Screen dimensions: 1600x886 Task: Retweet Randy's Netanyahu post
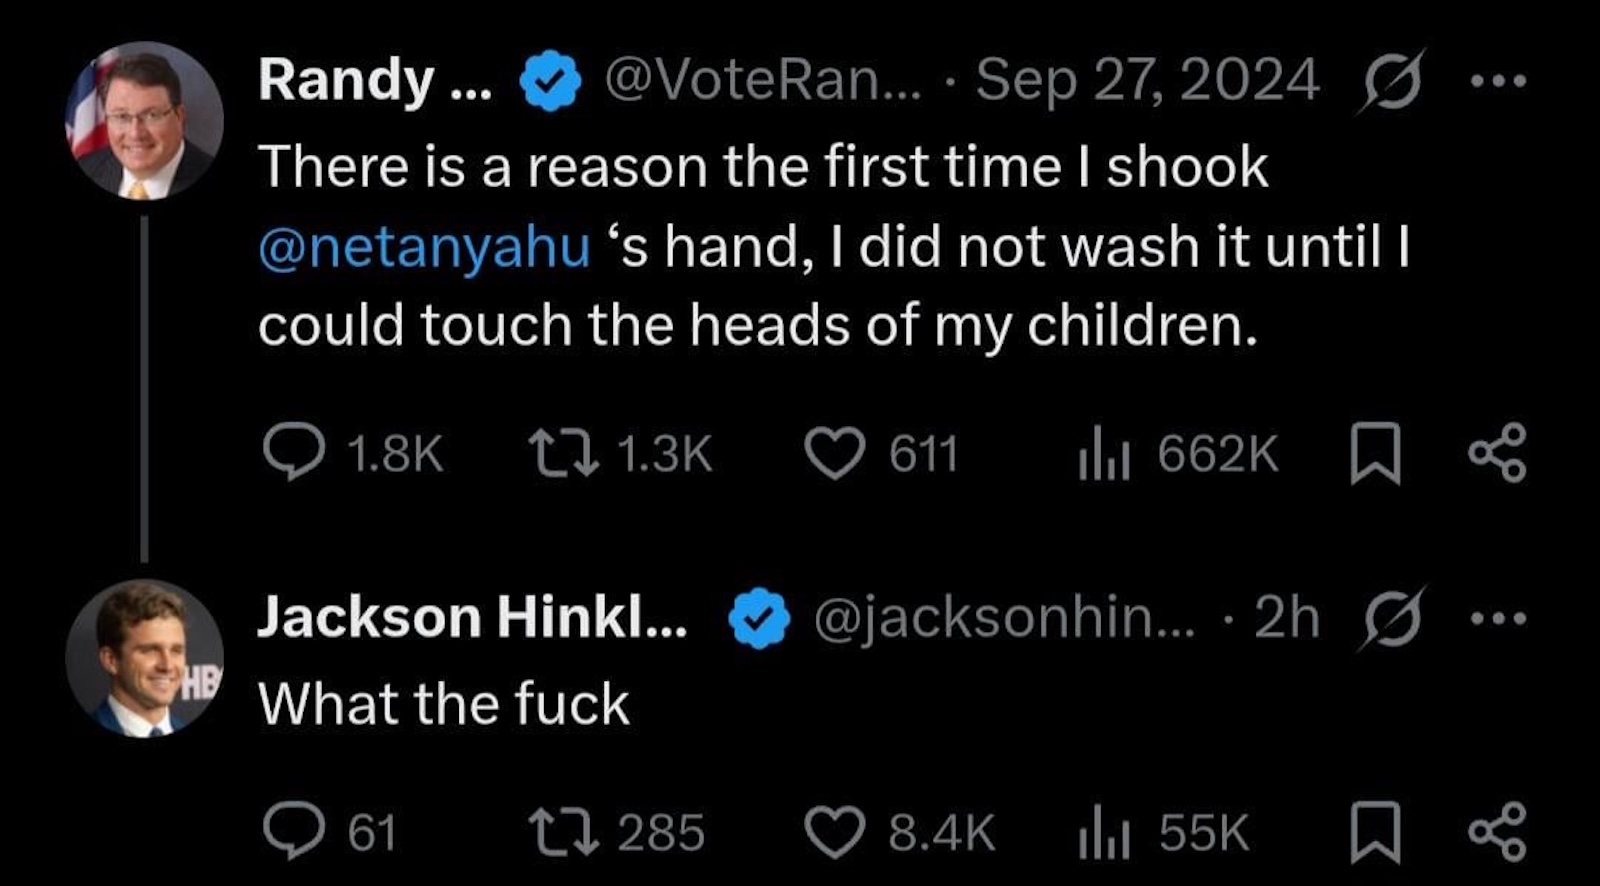click(x=564, y=453)
